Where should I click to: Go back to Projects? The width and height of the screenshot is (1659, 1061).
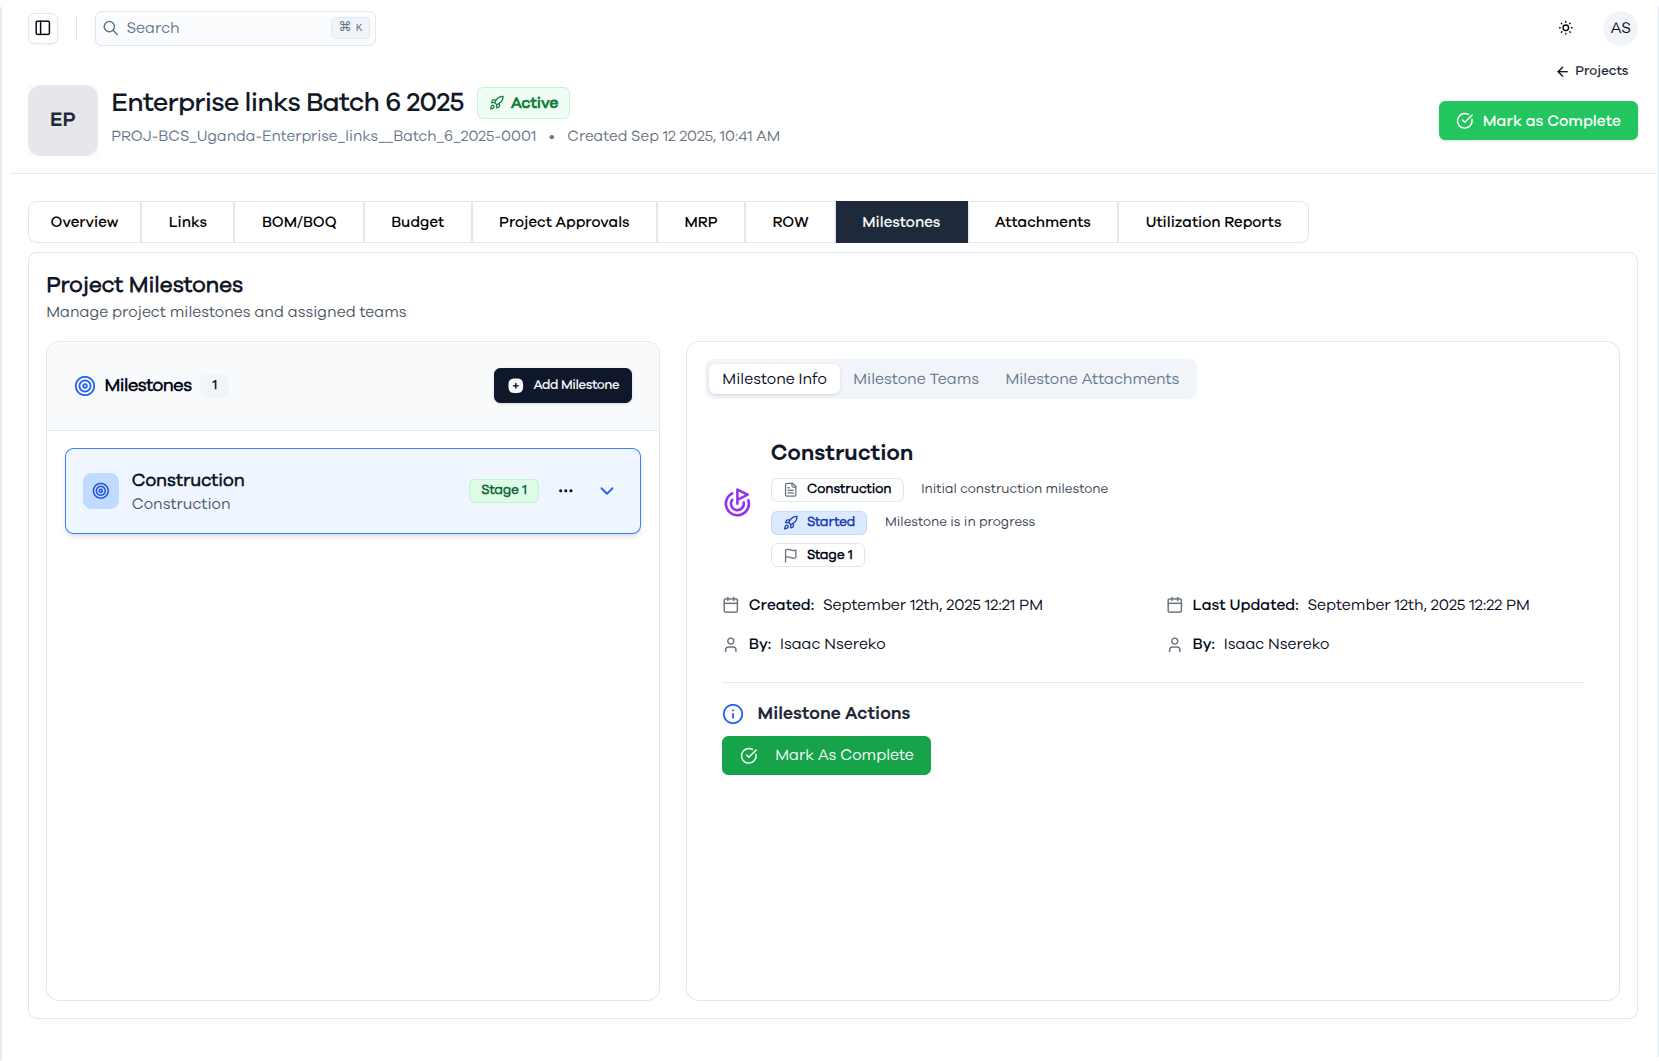point(1592,71)
